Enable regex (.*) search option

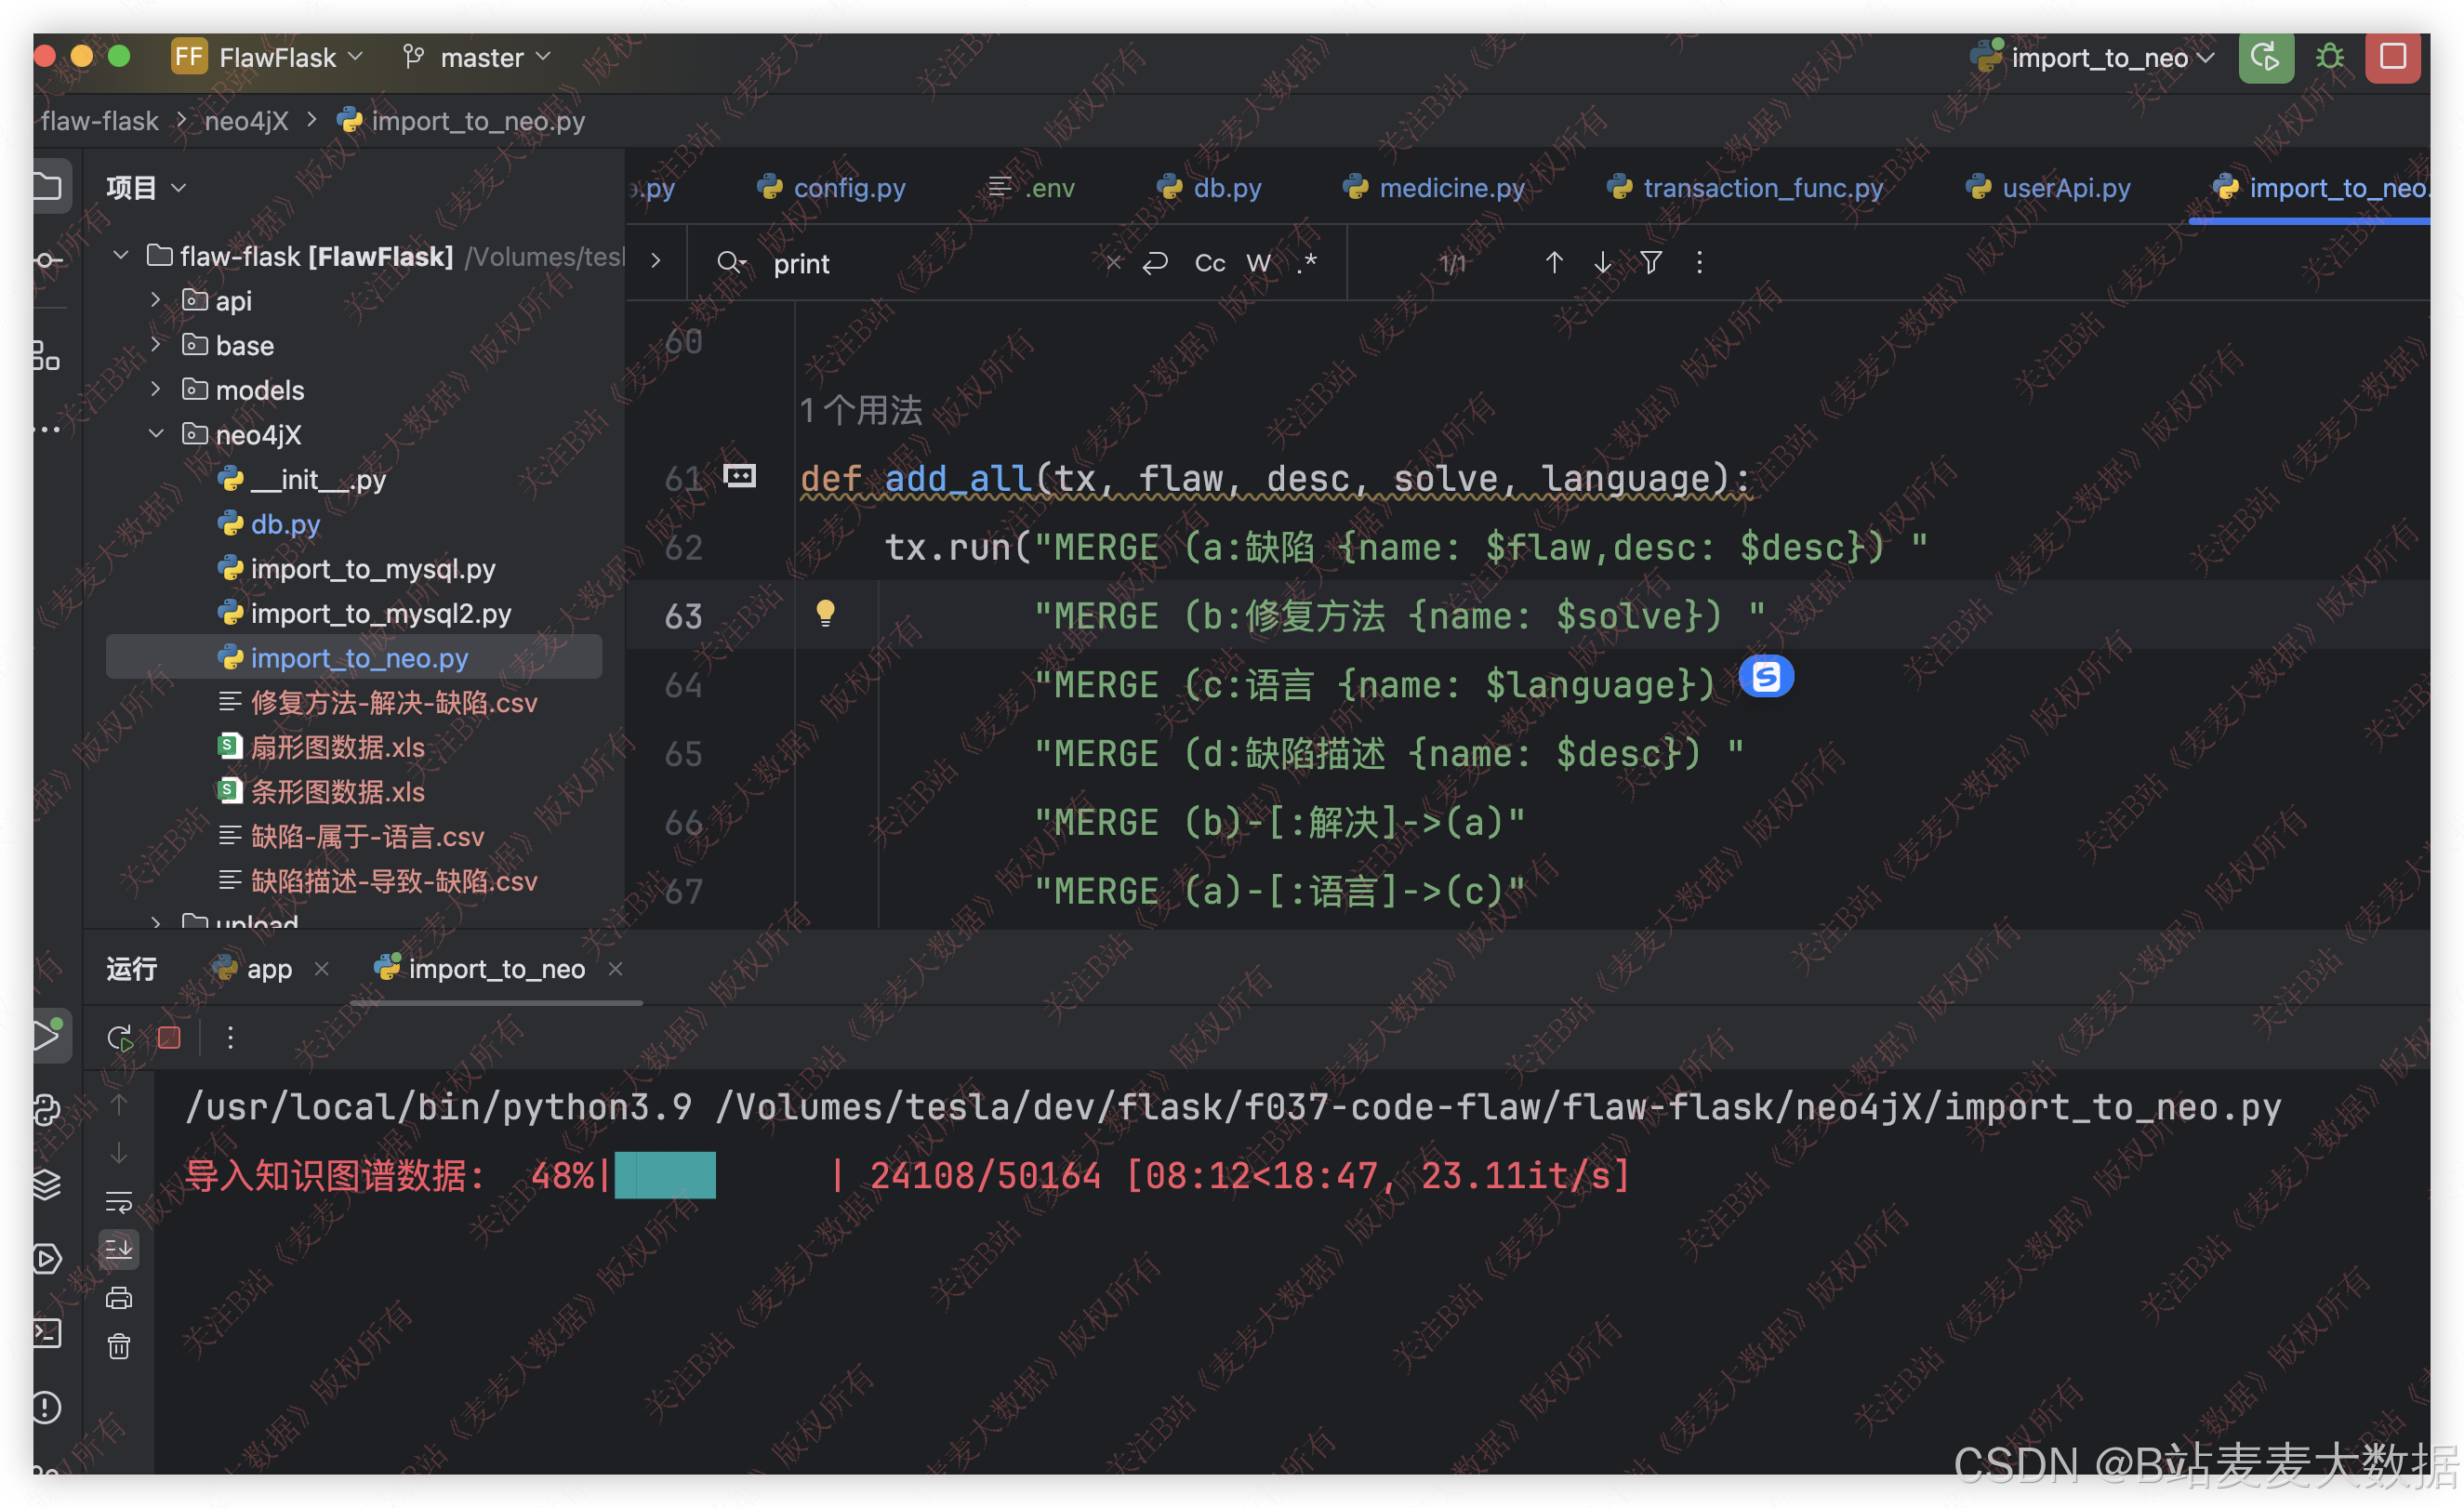[x=1307, y=263]
